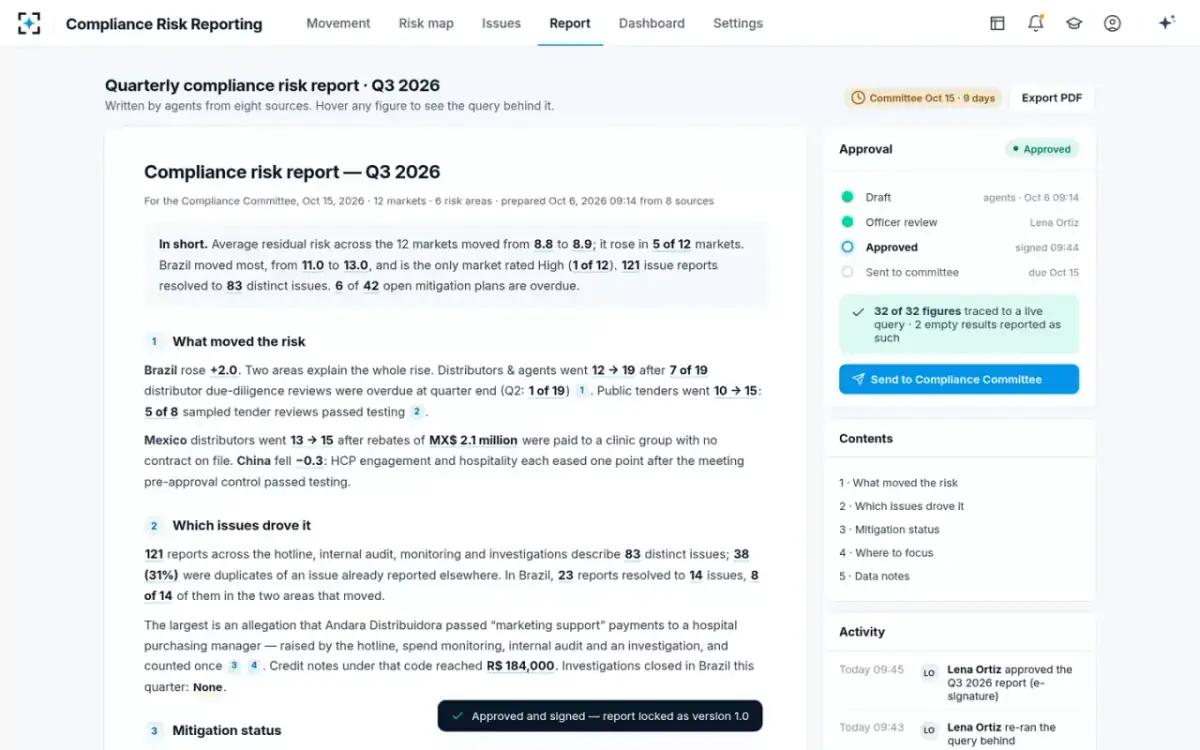
Task: Click the green Approved status badge
Action: coord(1041,149)
